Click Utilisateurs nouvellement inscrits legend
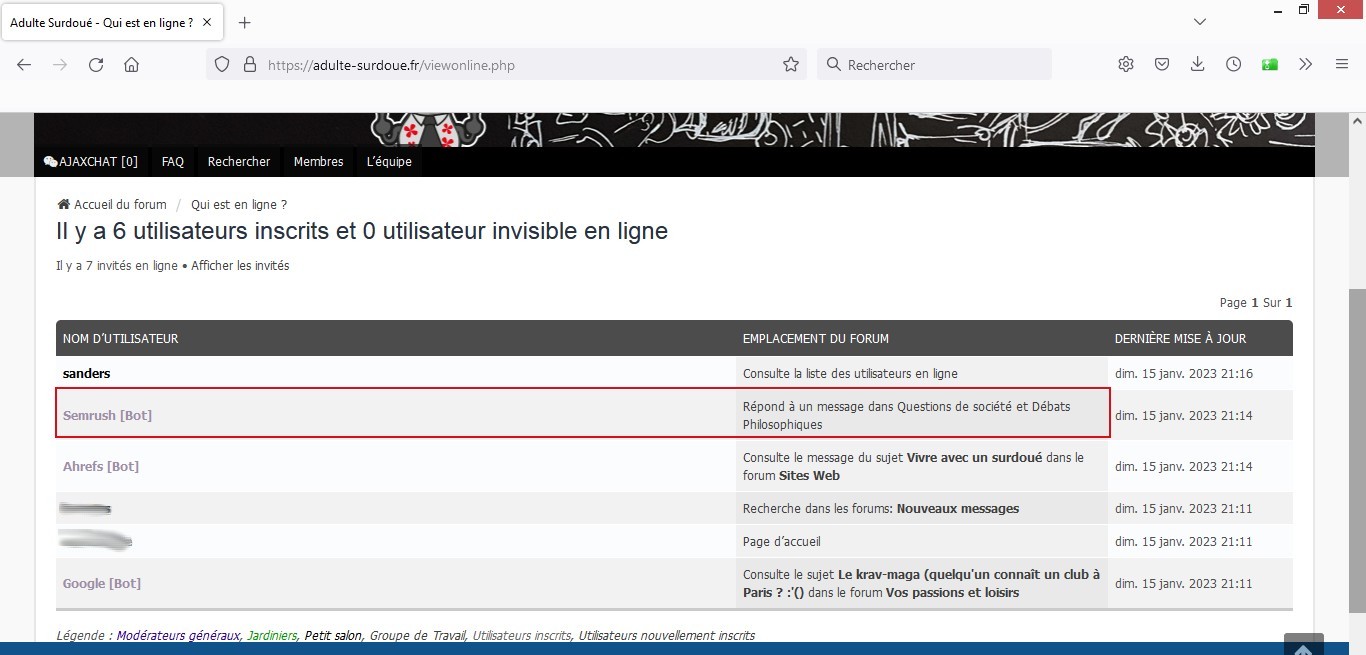 [667, 635]
